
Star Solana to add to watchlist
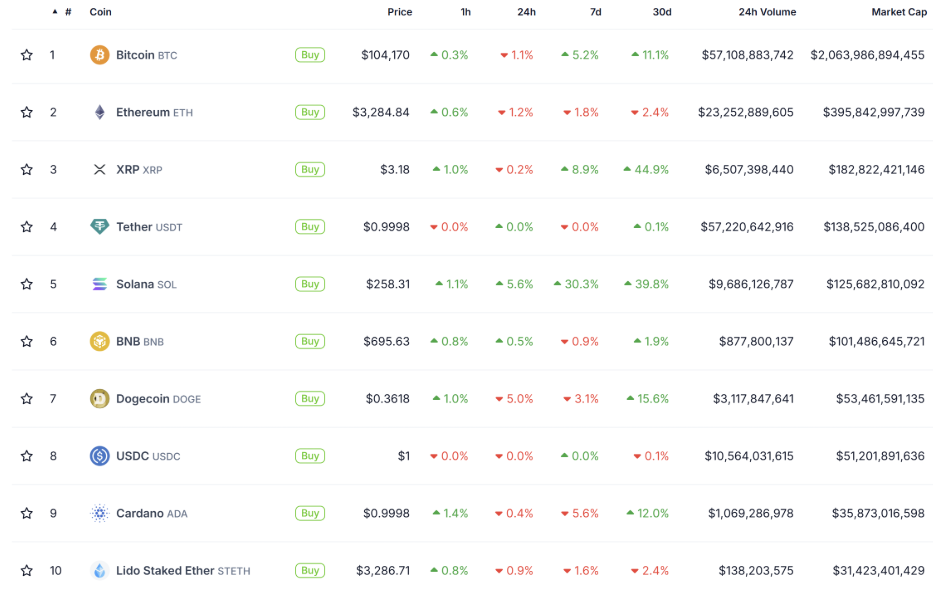tap(27, 284)
